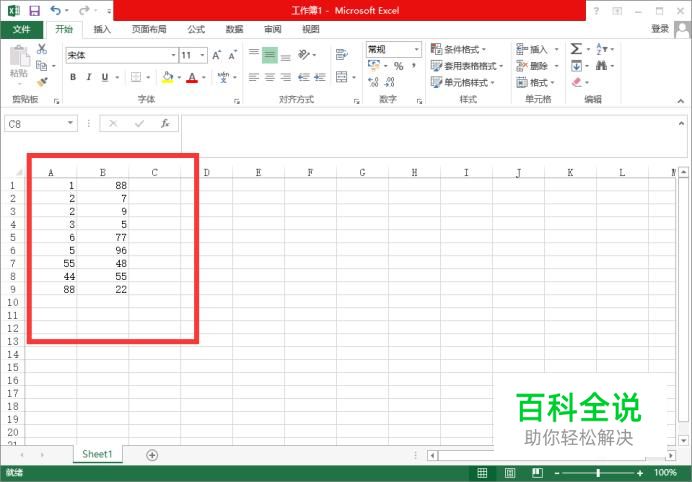Collapse the ribbon with the chevron

[x=681, y=101]
